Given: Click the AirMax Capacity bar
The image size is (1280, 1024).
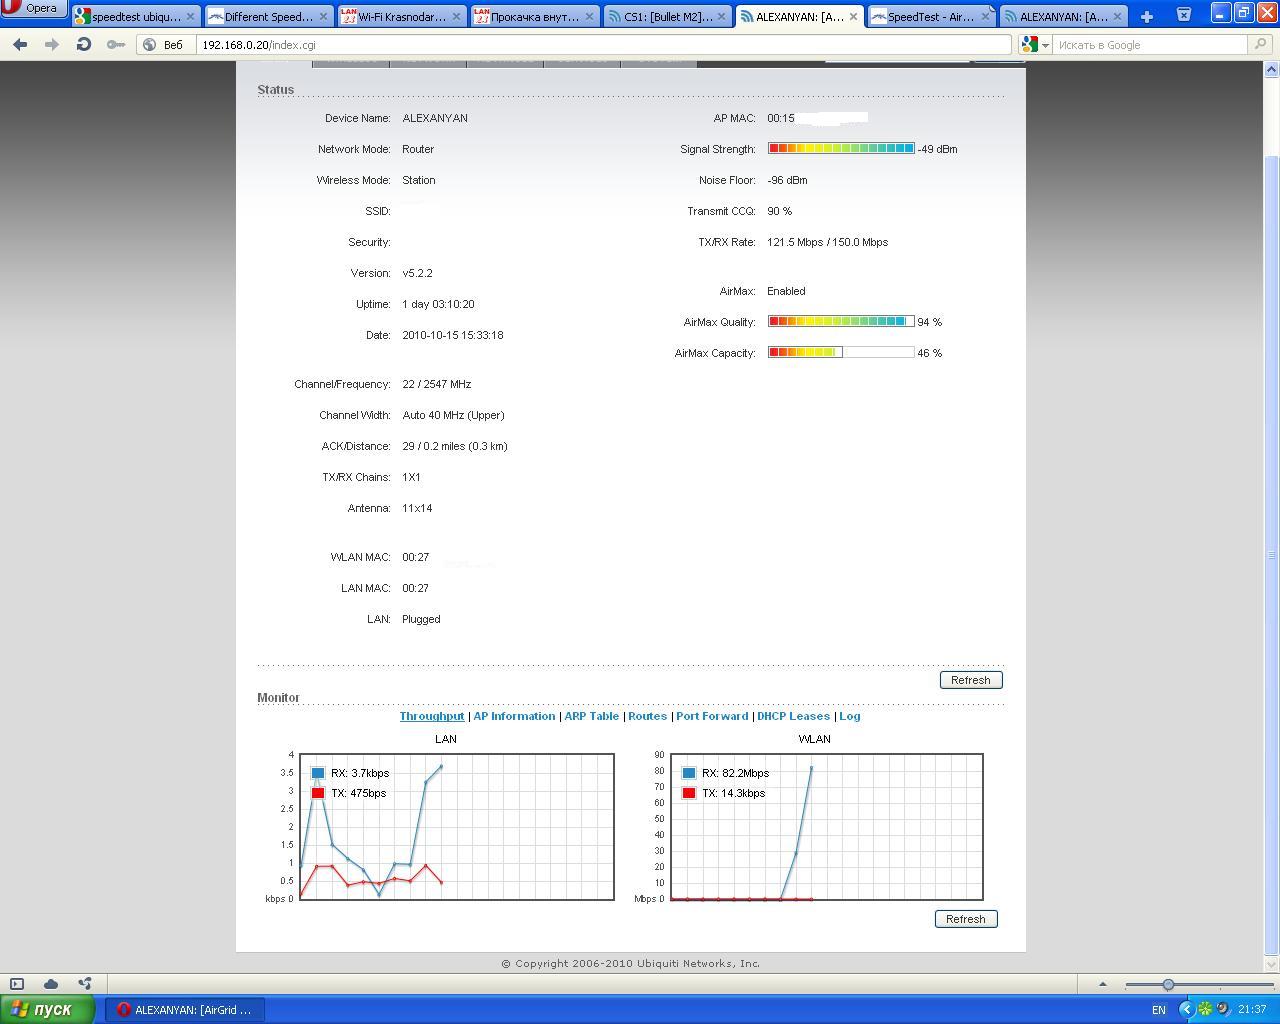Looking at the screenshot, I should (x=841, y=353).
